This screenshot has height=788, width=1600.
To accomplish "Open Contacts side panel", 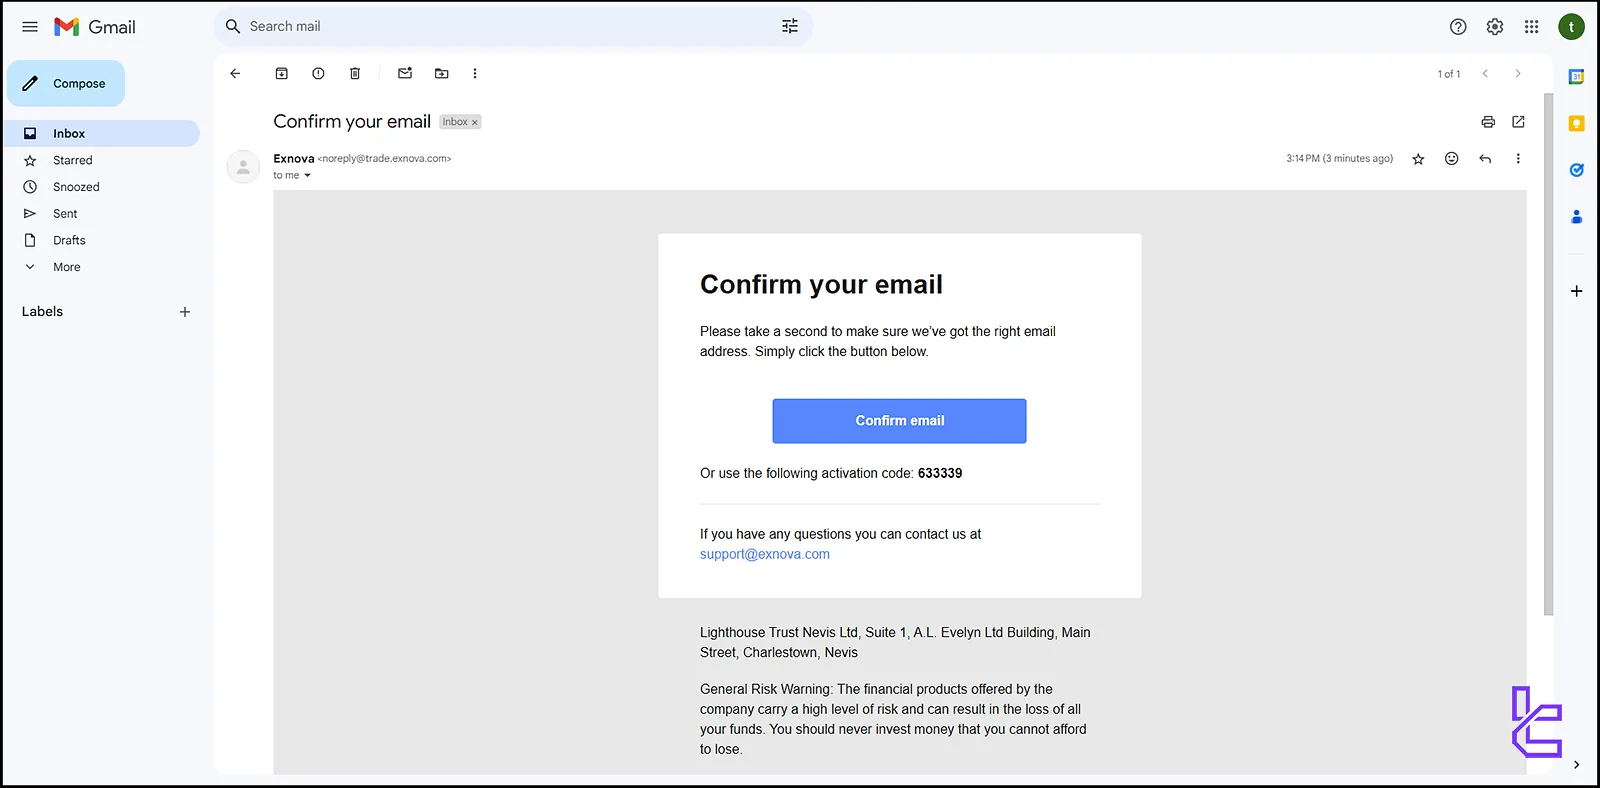I will 1576,216.
